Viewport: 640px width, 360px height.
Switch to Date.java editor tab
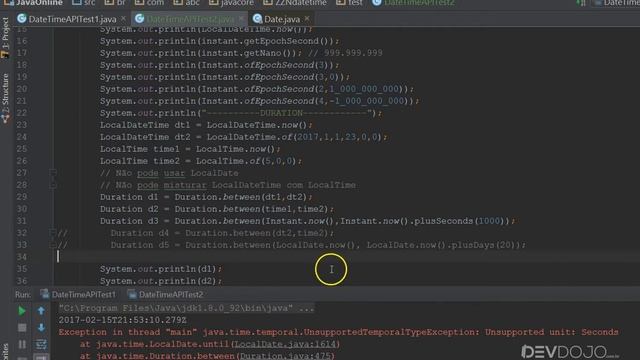[282, 19]
